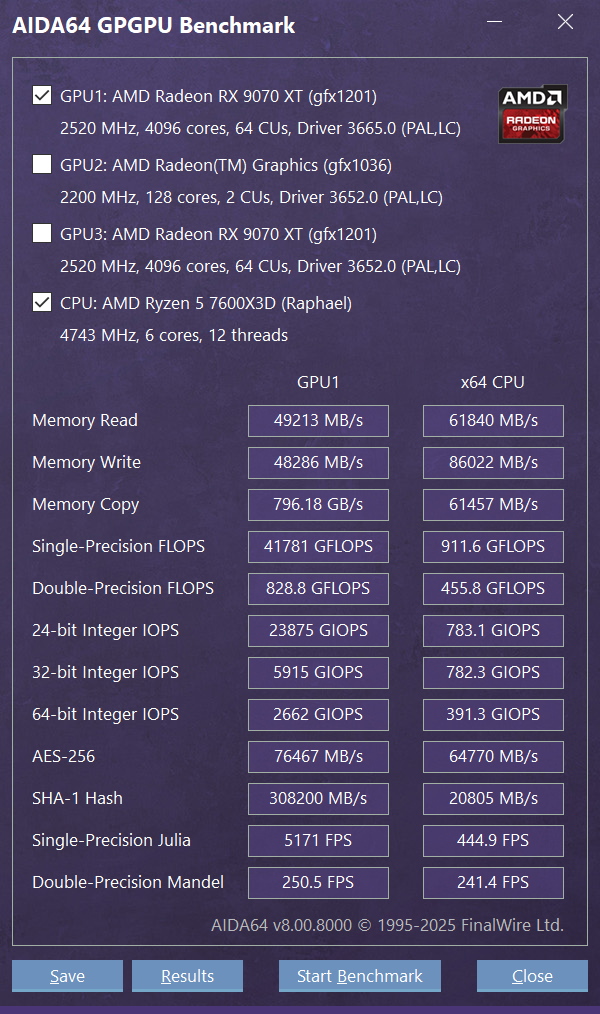Open the Results button
Screen dimensions: 600x1014
[187, 976]
